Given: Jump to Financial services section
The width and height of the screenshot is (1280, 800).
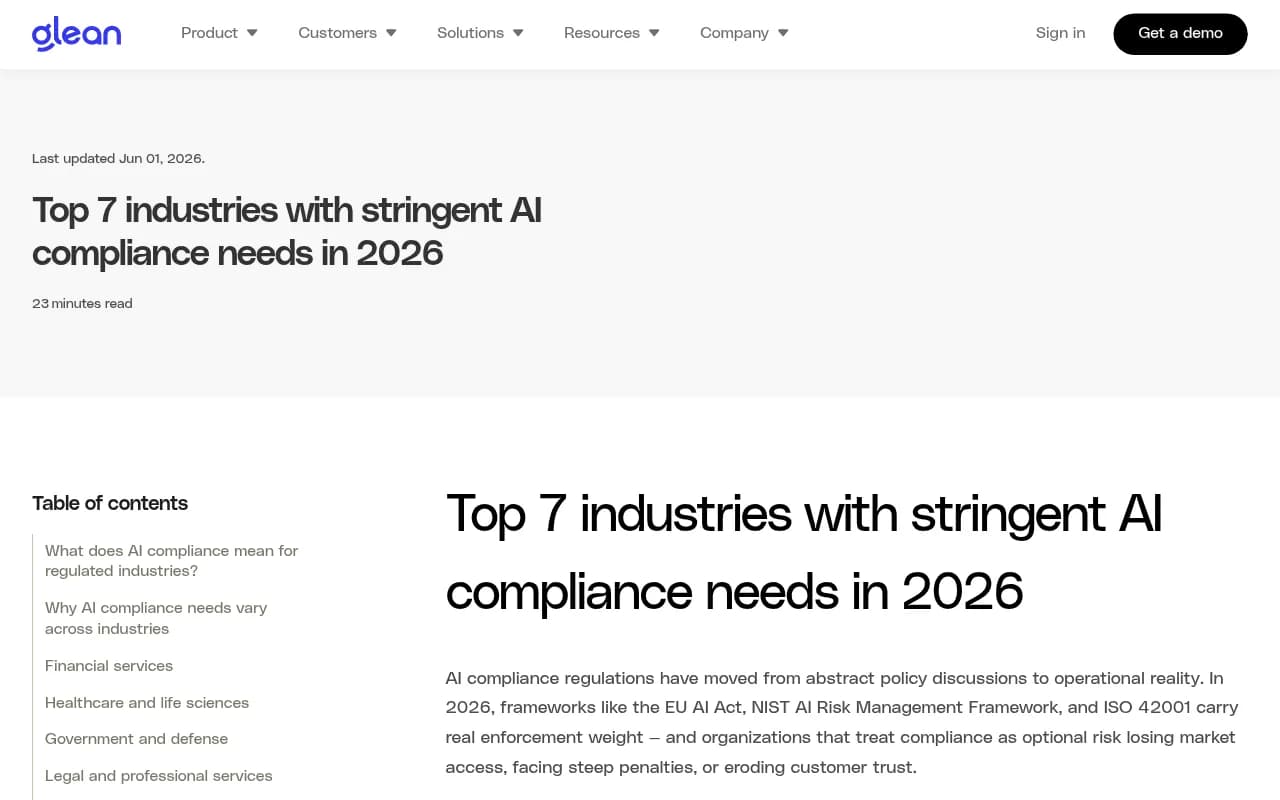Looking at the screenshot, I should point(109,666).
